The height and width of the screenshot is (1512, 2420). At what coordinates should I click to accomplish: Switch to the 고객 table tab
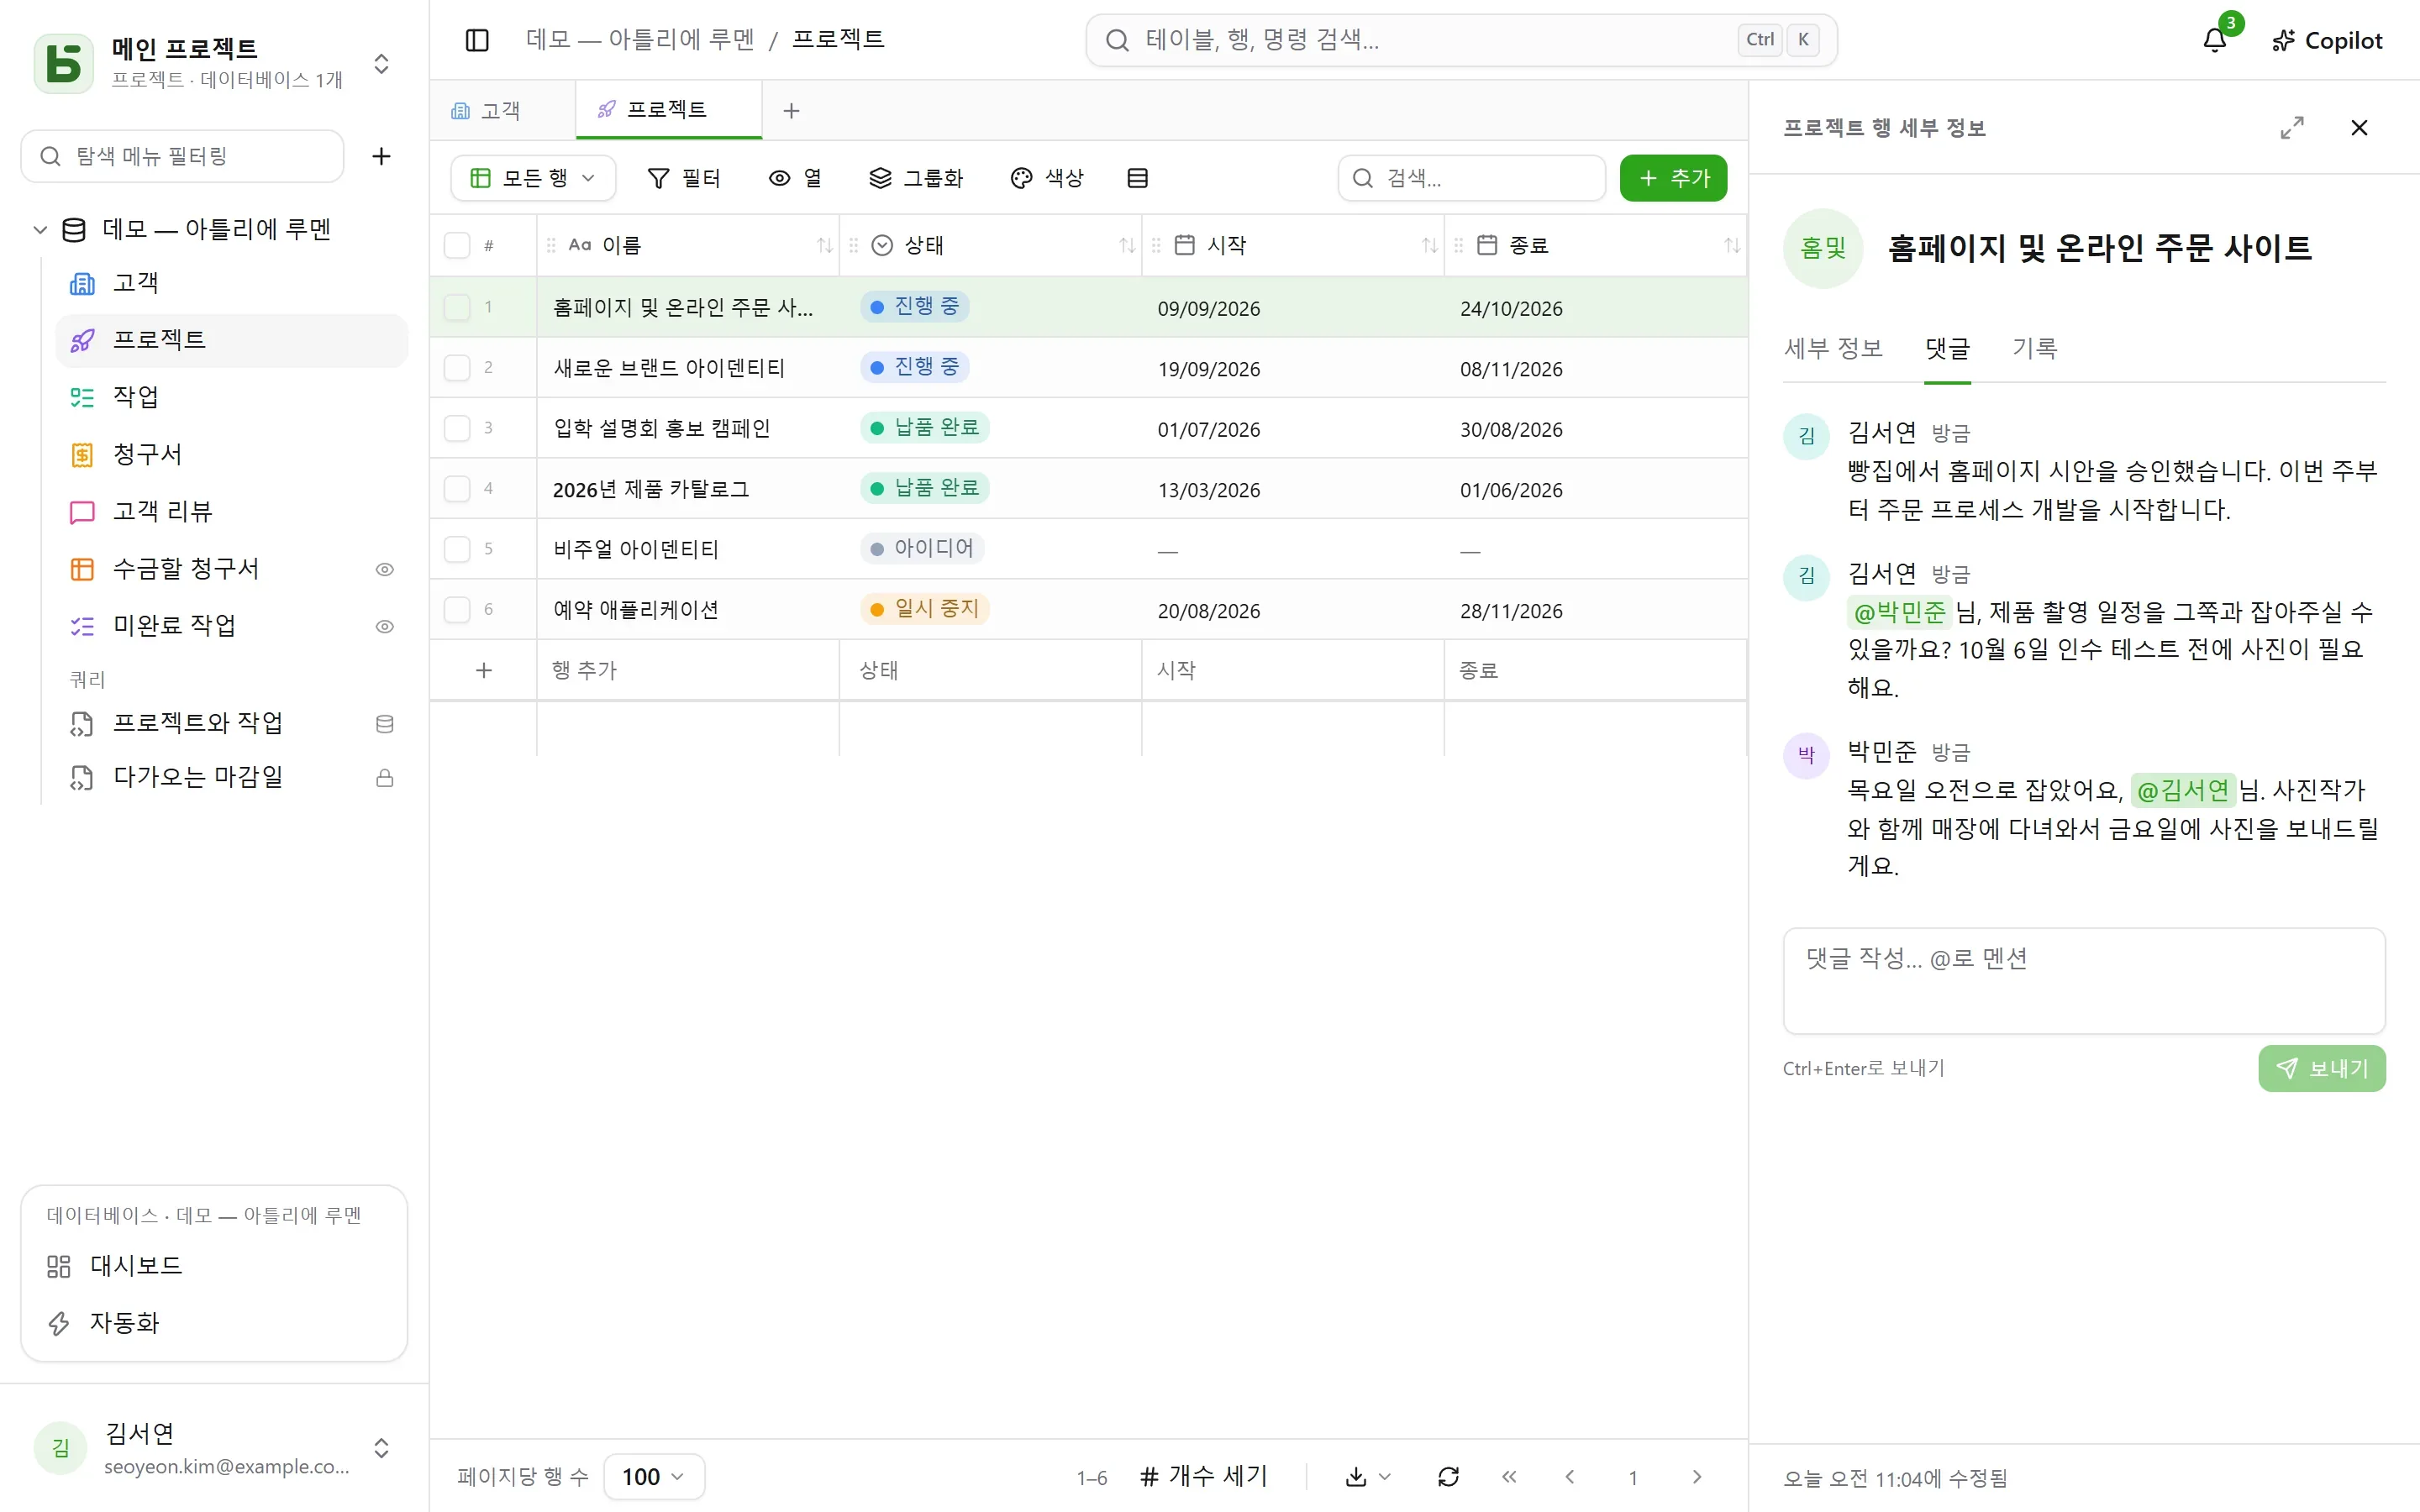tap(502, 110)
